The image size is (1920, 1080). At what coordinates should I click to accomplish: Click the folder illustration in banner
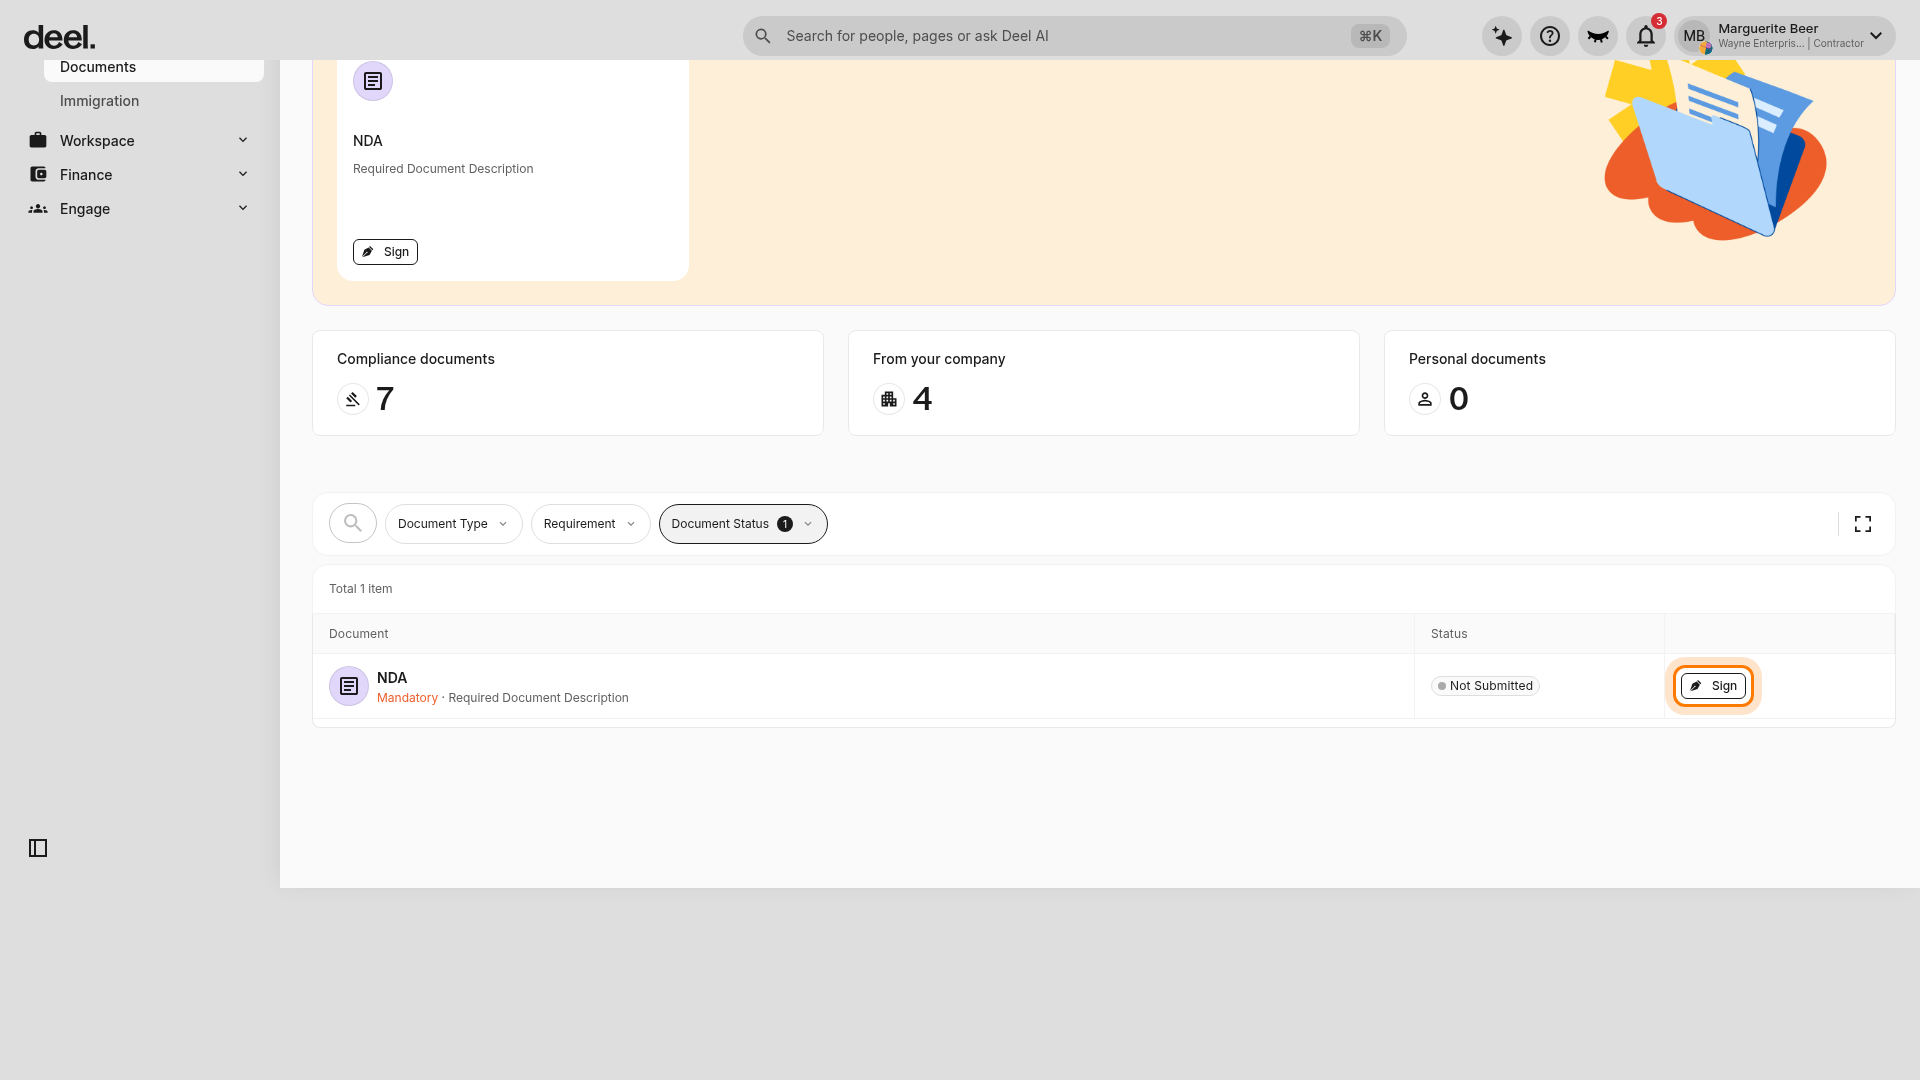coord(1715,150)
